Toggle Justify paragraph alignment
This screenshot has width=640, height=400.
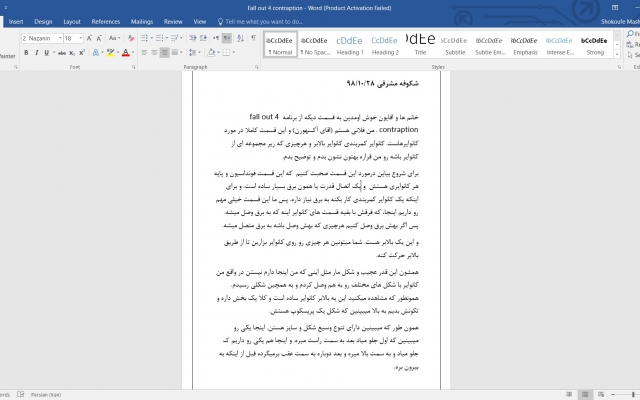click(x=175, y=53)
